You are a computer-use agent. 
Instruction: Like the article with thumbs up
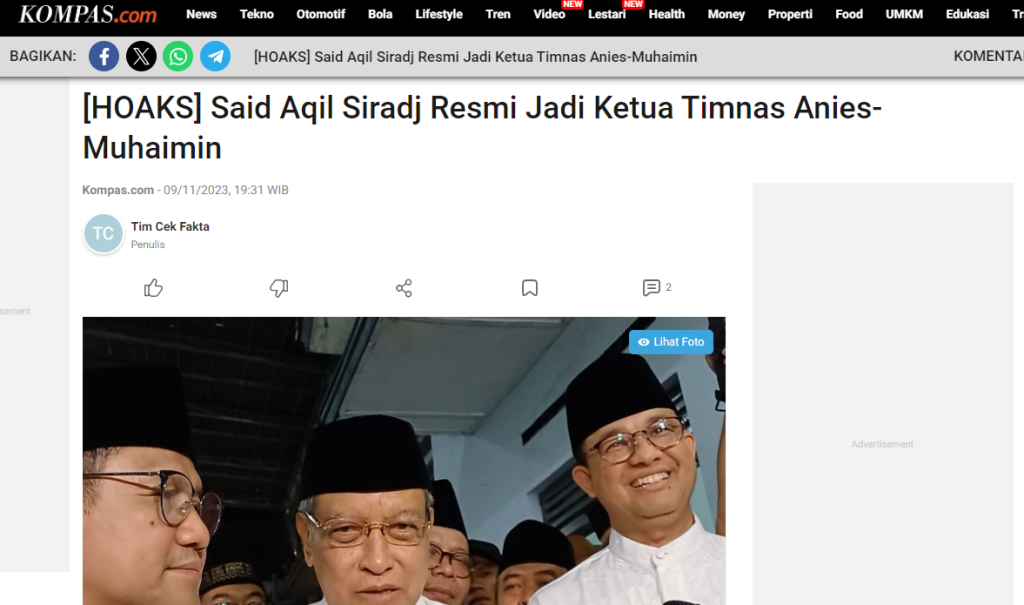[153, 288]
